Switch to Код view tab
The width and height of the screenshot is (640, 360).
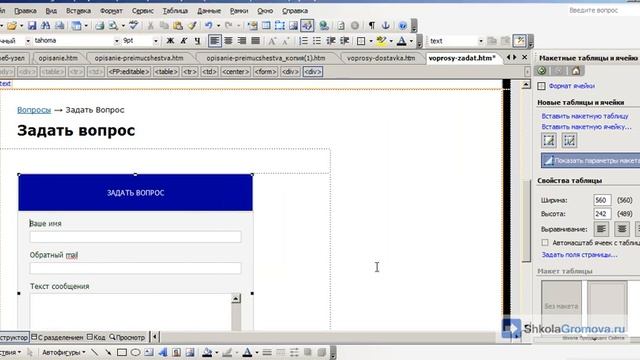(x=96, y=337)
